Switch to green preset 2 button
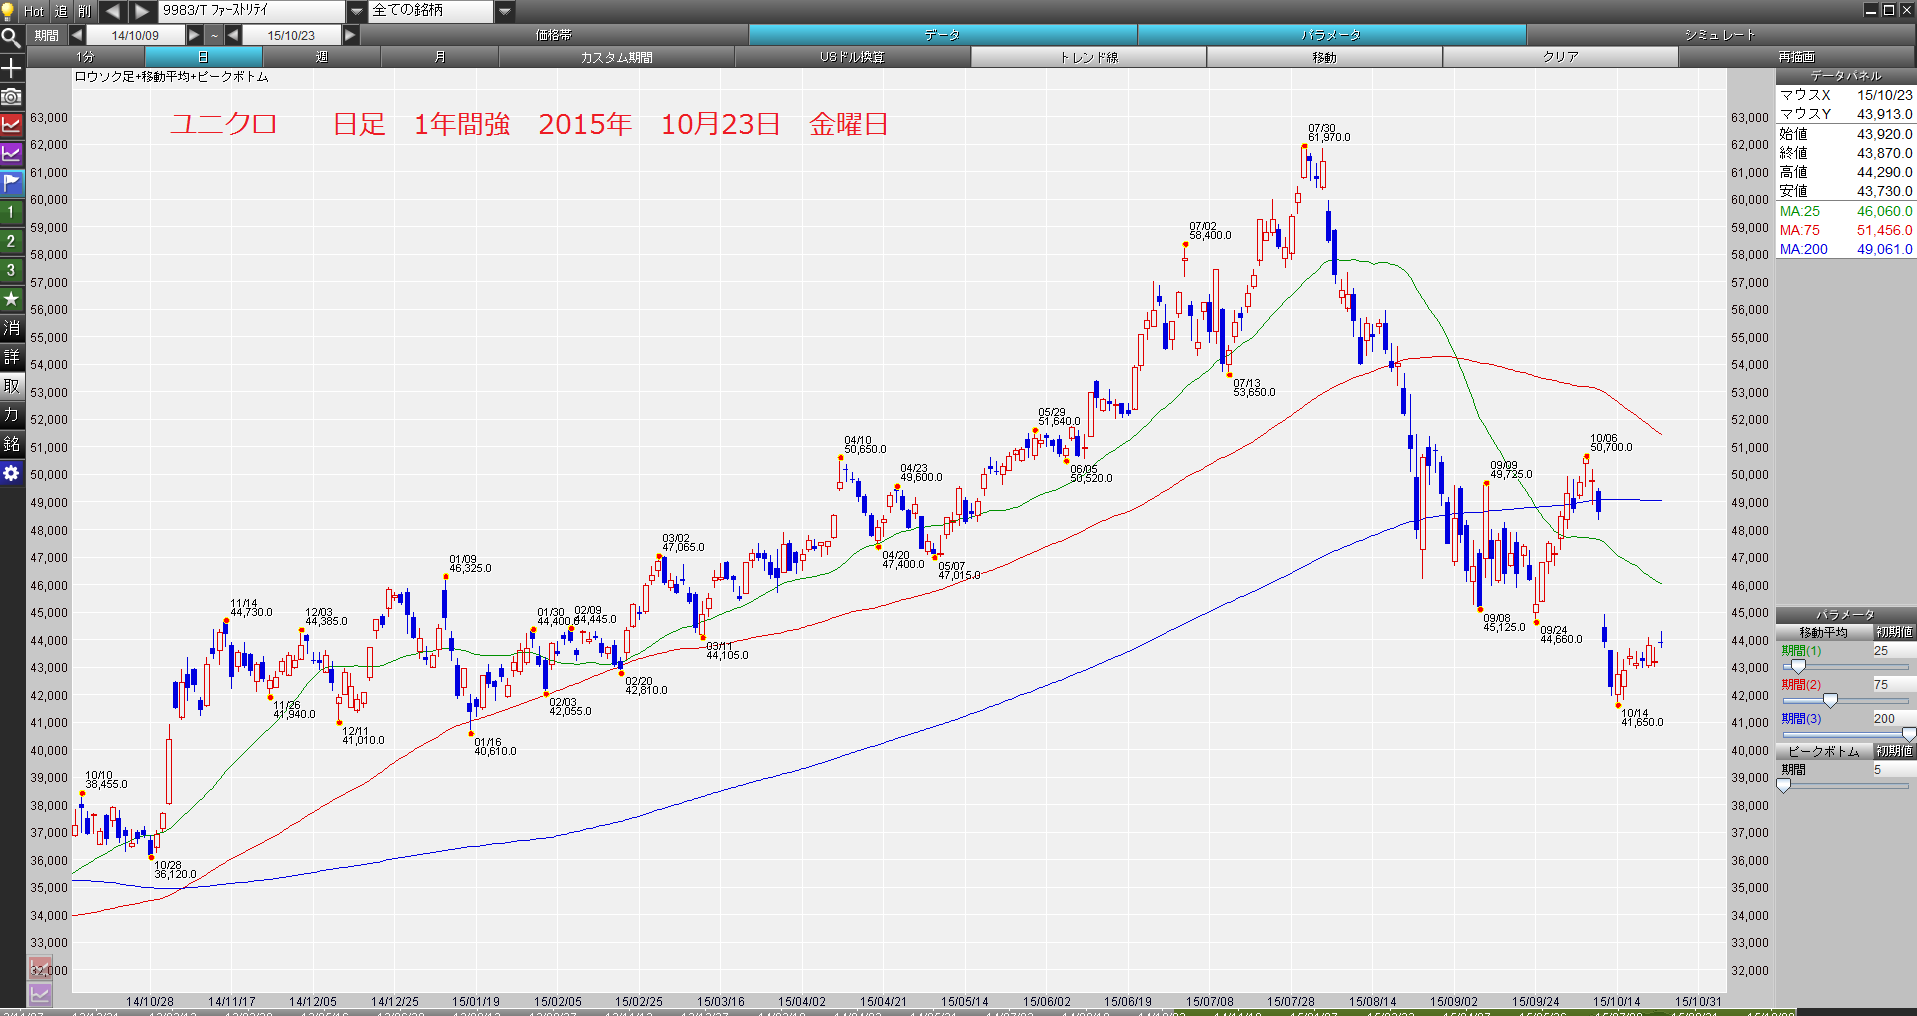This screenshot has height=1016, width=1917. (11, 241)
